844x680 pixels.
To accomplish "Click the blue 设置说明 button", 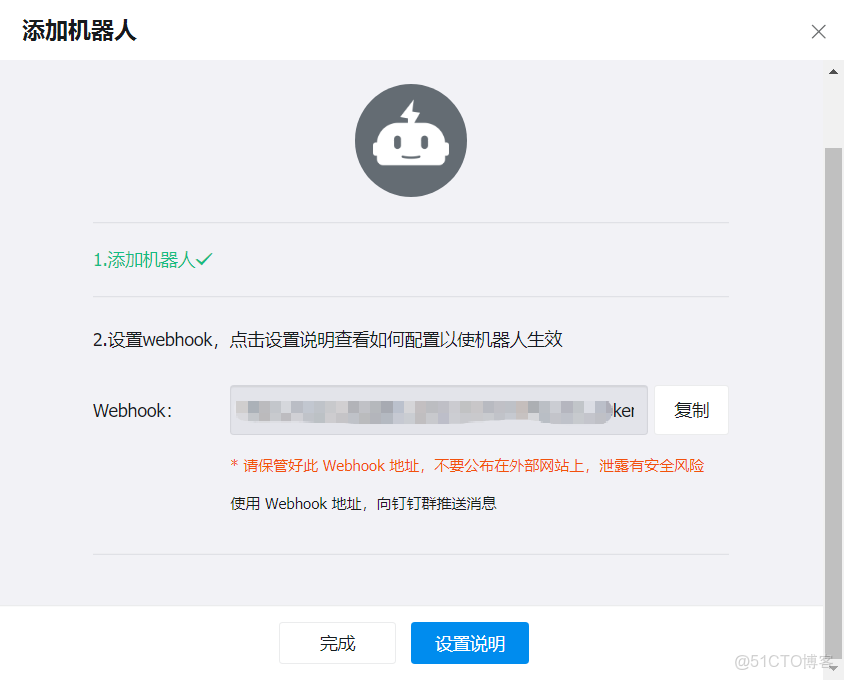I will pos(469,643).
